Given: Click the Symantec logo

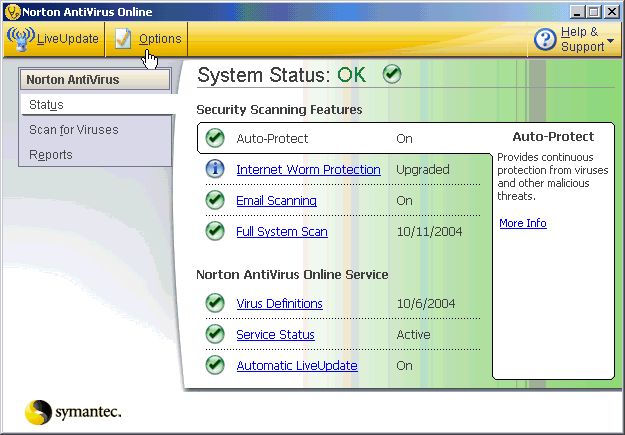Looking at the screenshot, I should pos(73,412).
